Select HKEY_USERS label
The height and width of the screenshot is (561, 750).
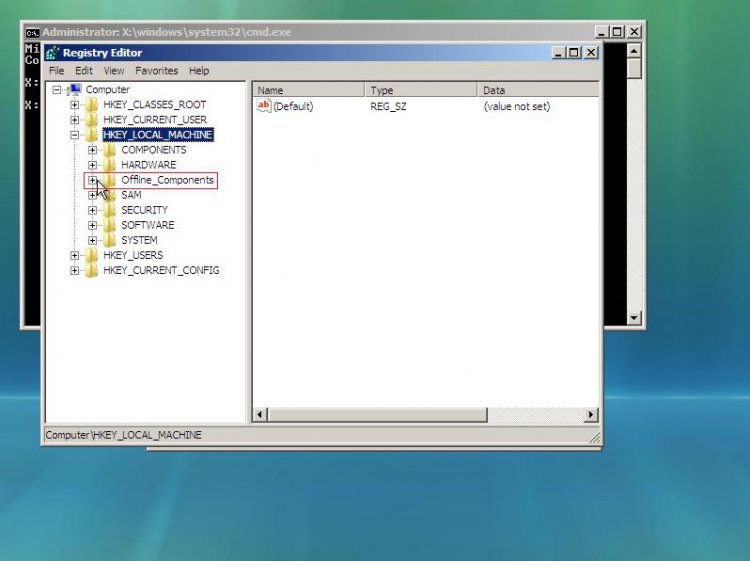pyautogui.click(x=133, y=255)
